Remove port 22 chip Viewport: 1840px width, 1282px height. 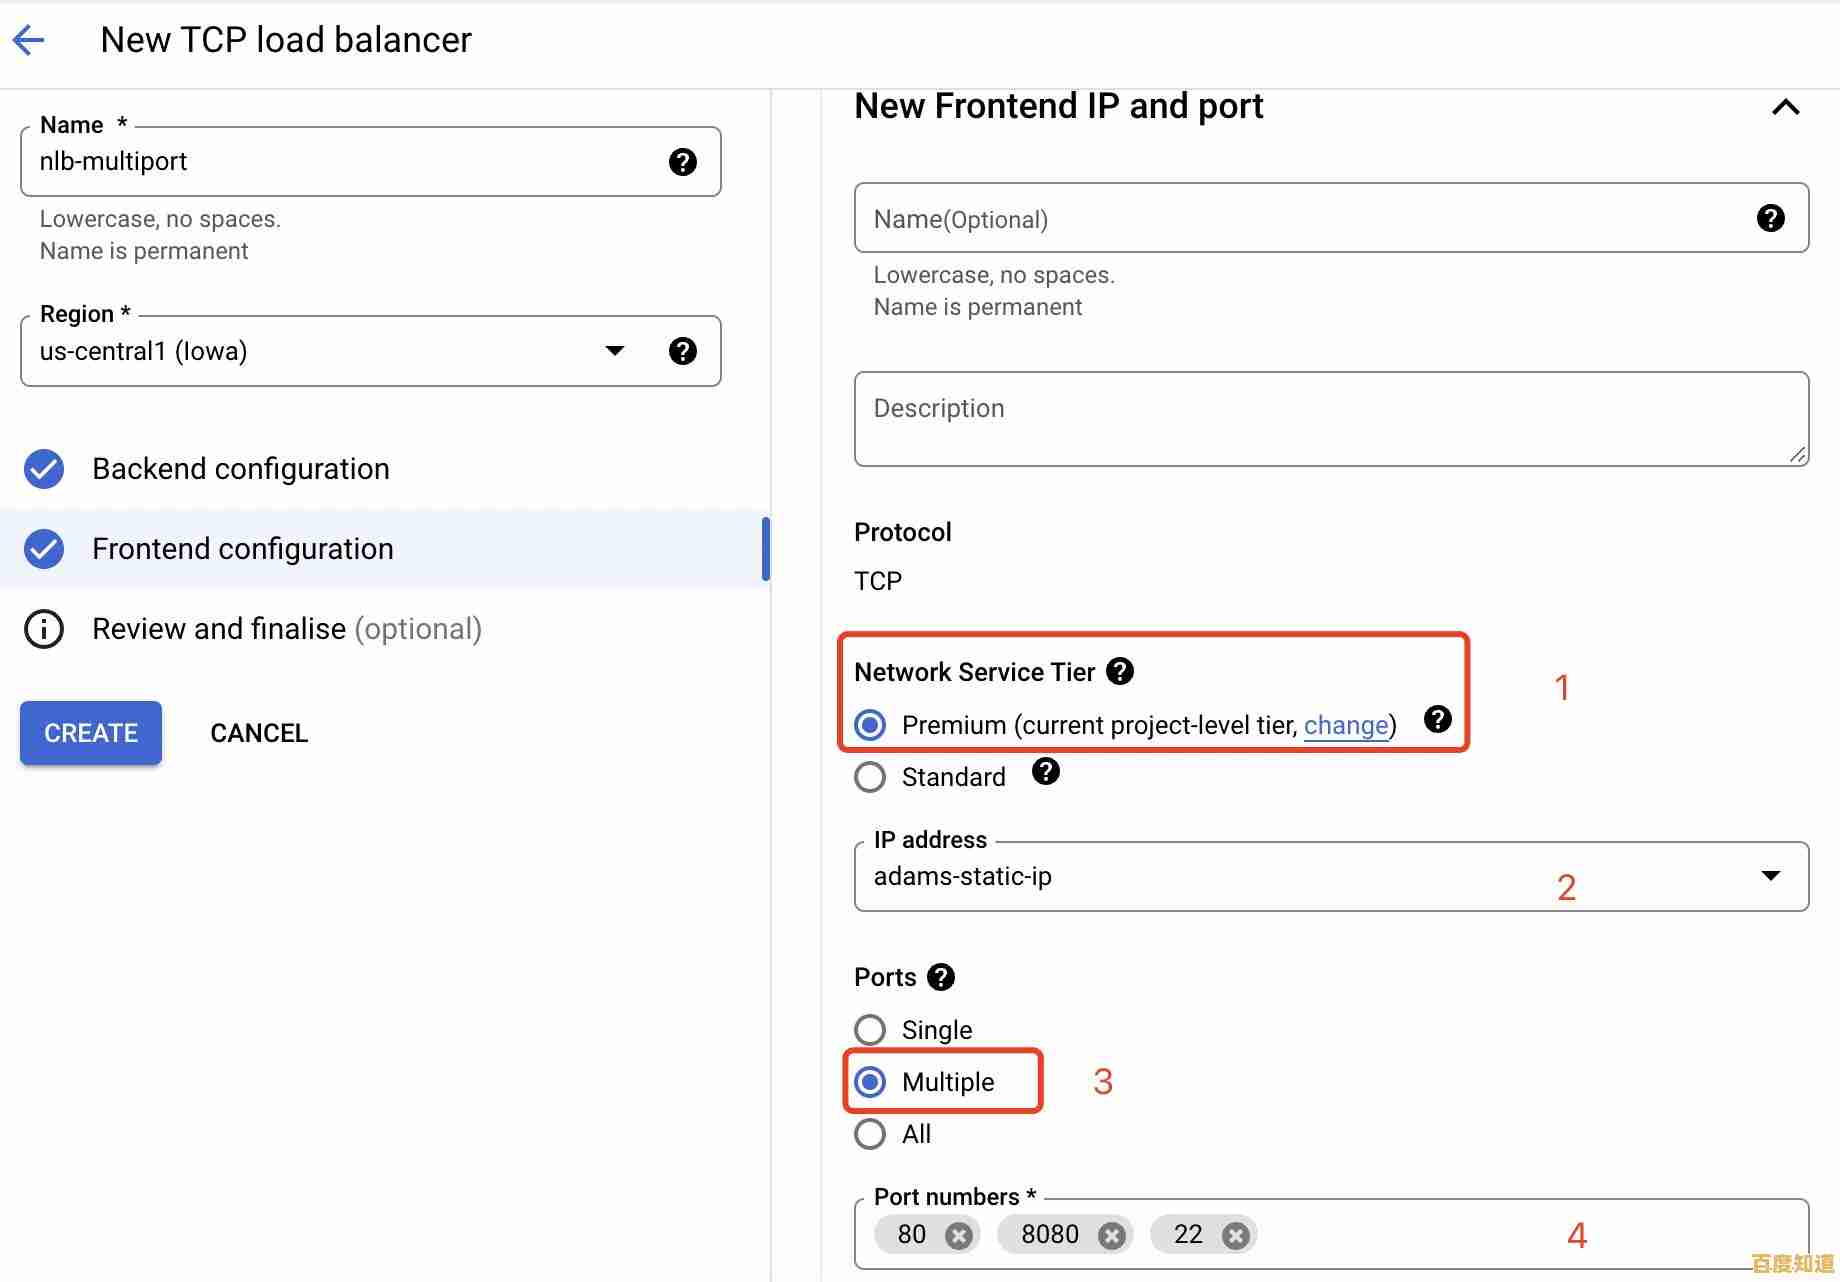click(1236, 1236)
